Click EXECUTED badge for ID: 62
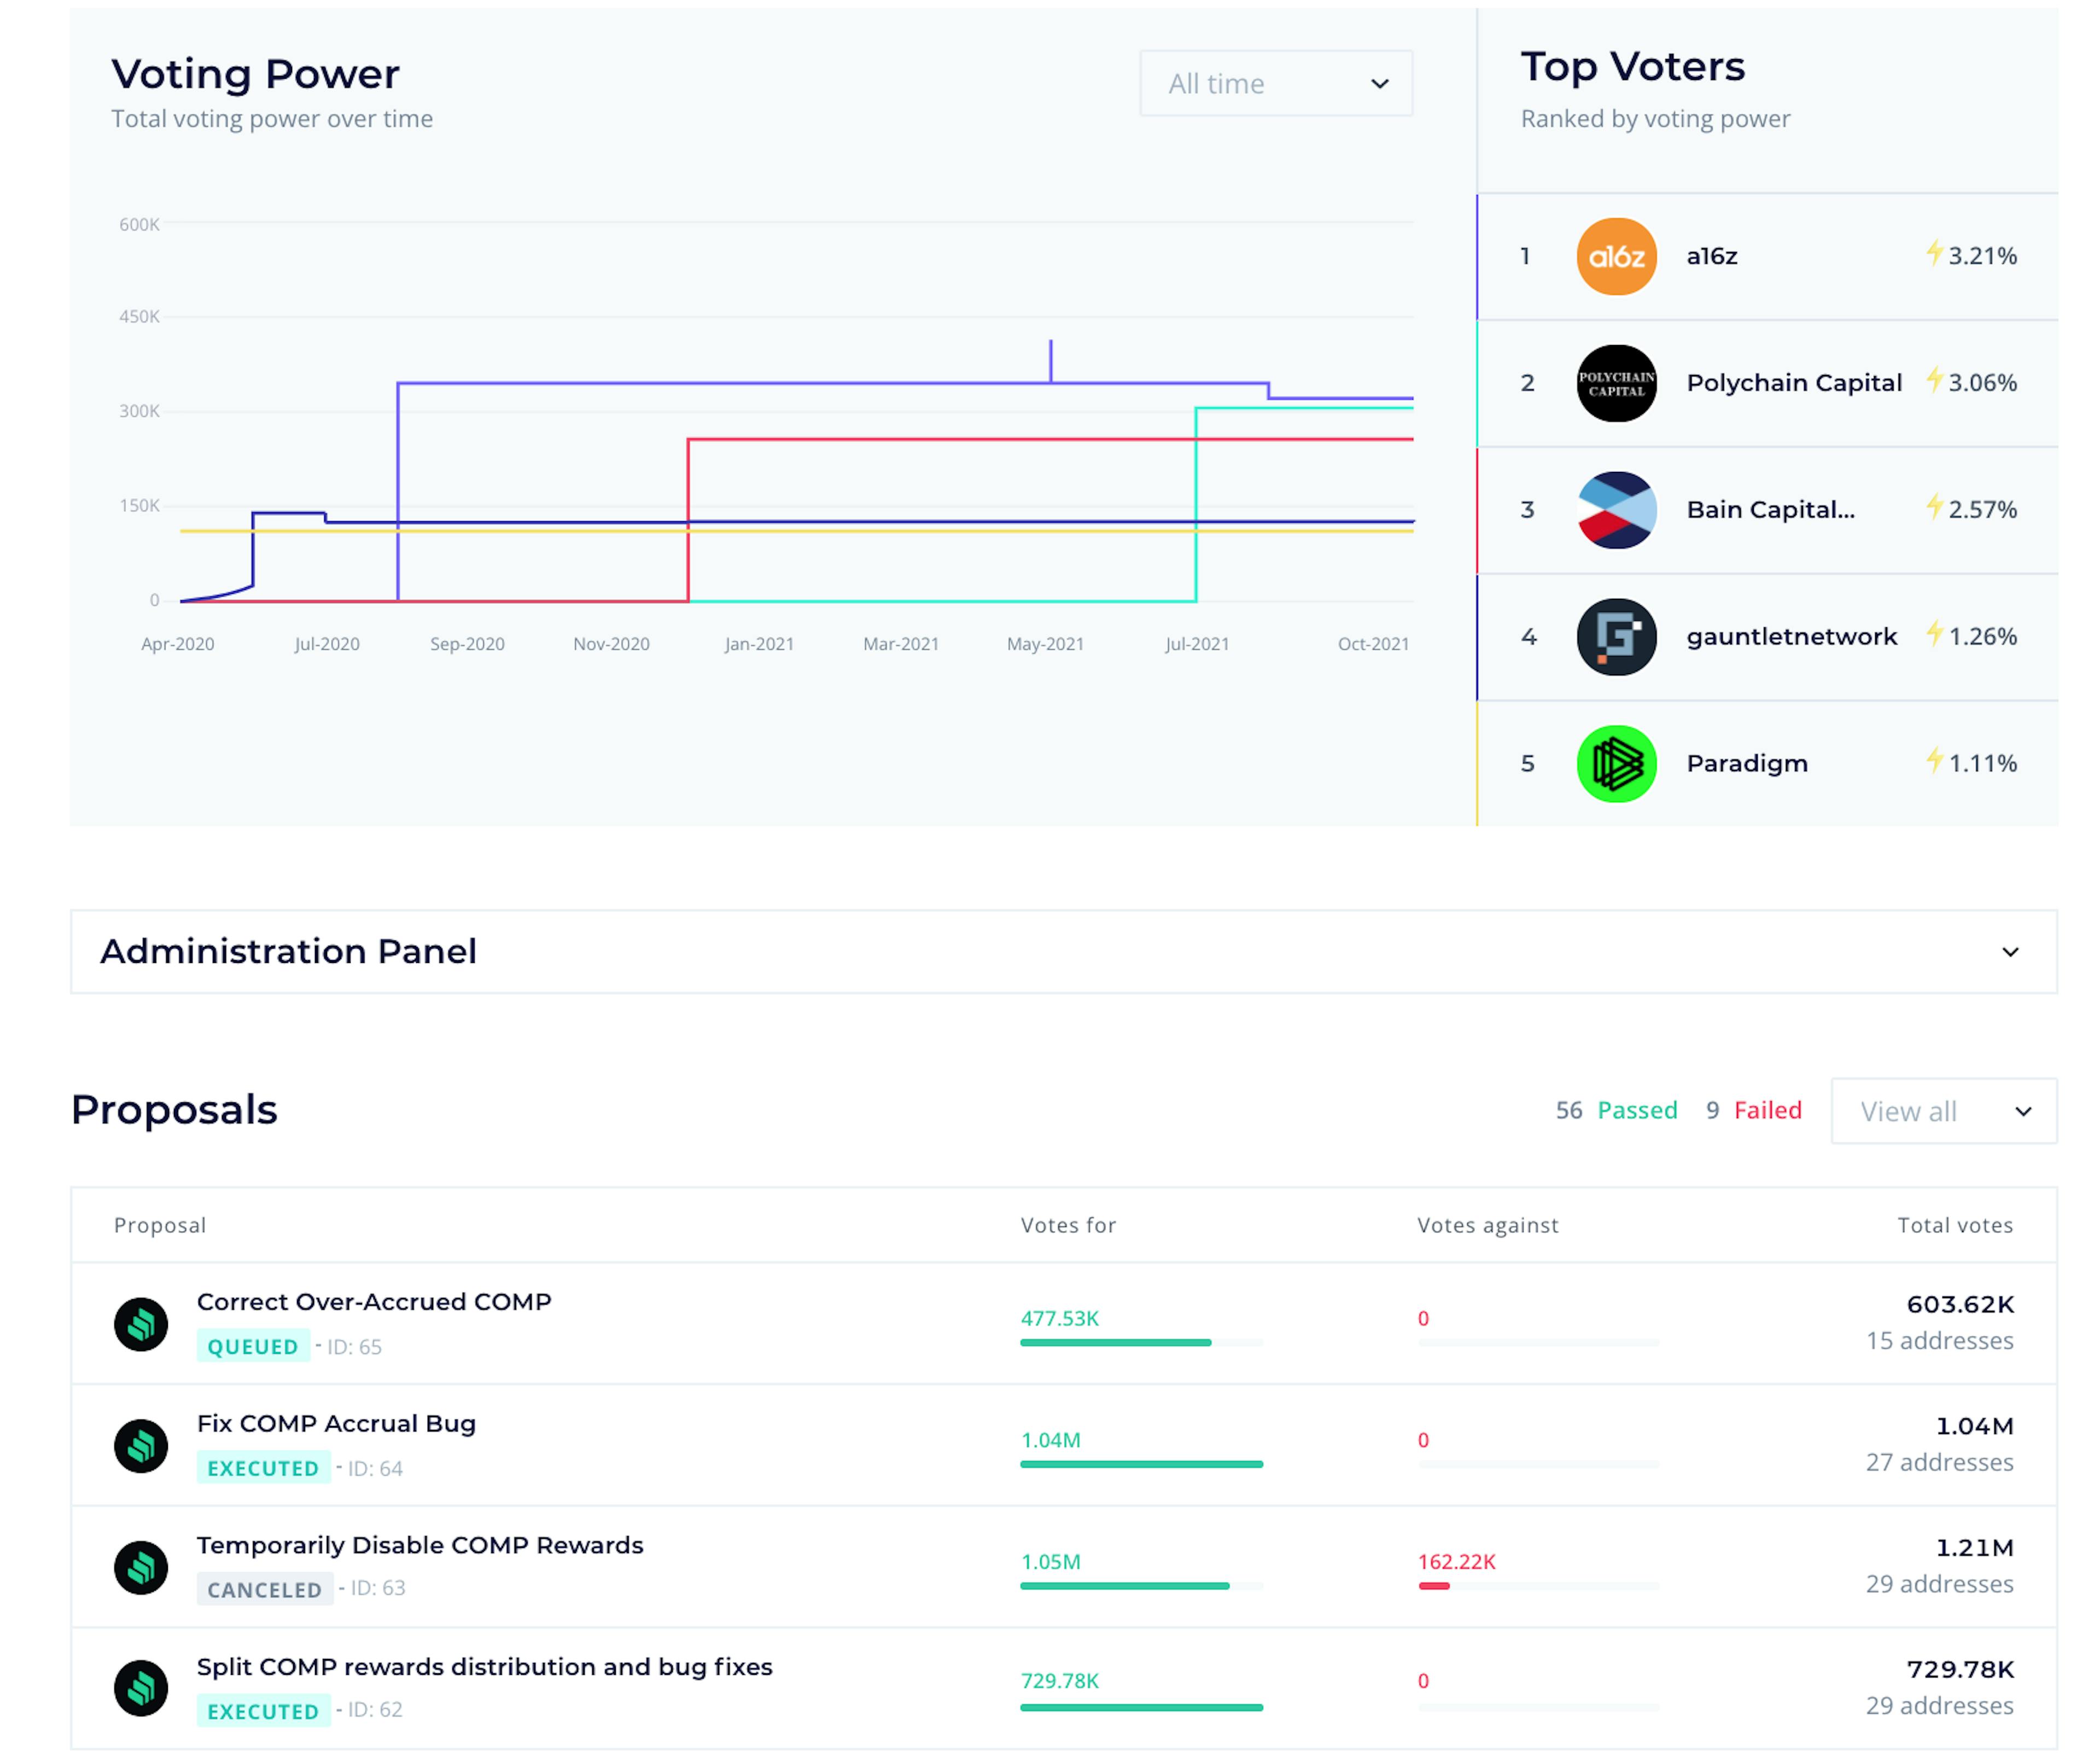2100x1753 pixels. point(263,1711)
